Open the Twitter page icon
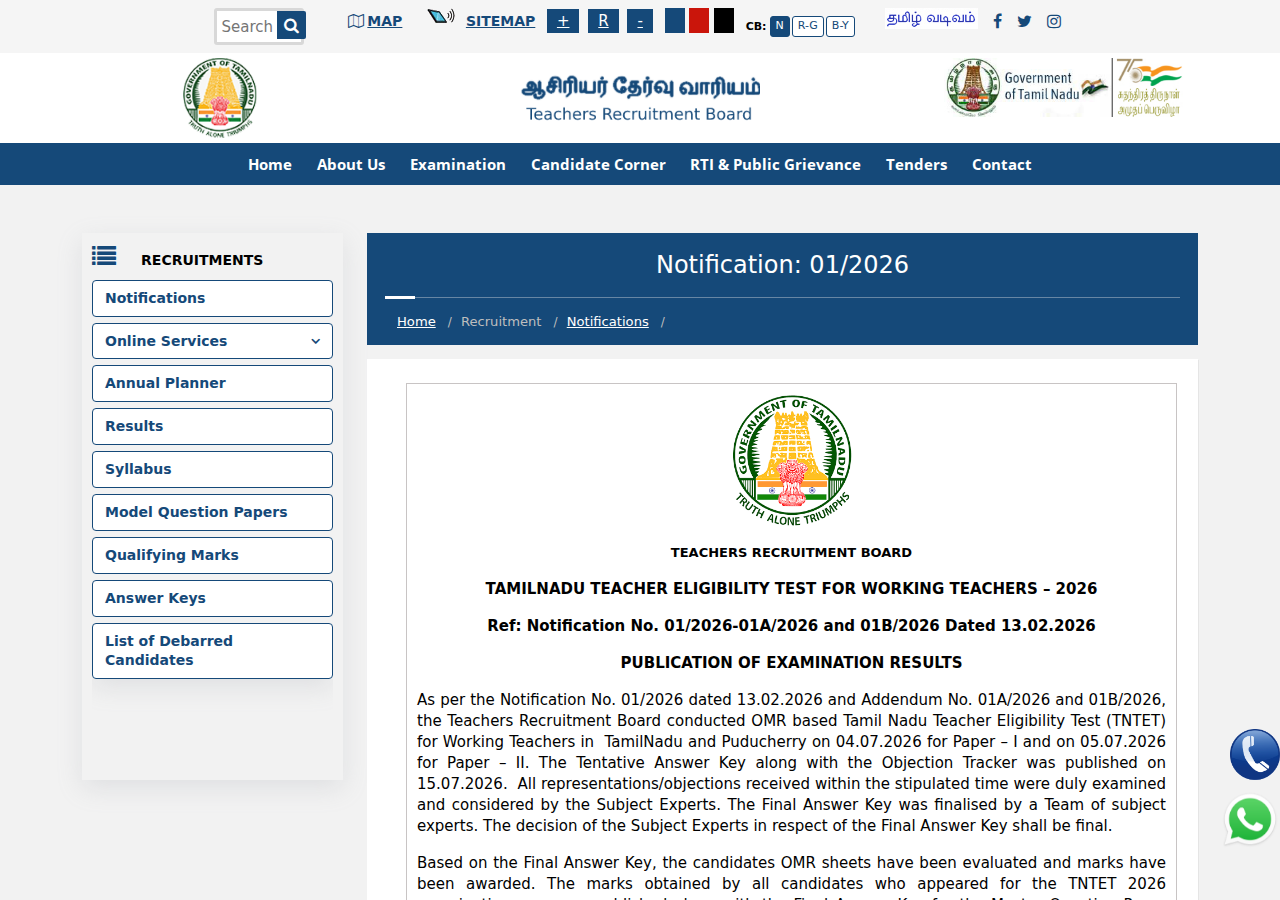This screenshot has height=900, width=1280. 1024,21
